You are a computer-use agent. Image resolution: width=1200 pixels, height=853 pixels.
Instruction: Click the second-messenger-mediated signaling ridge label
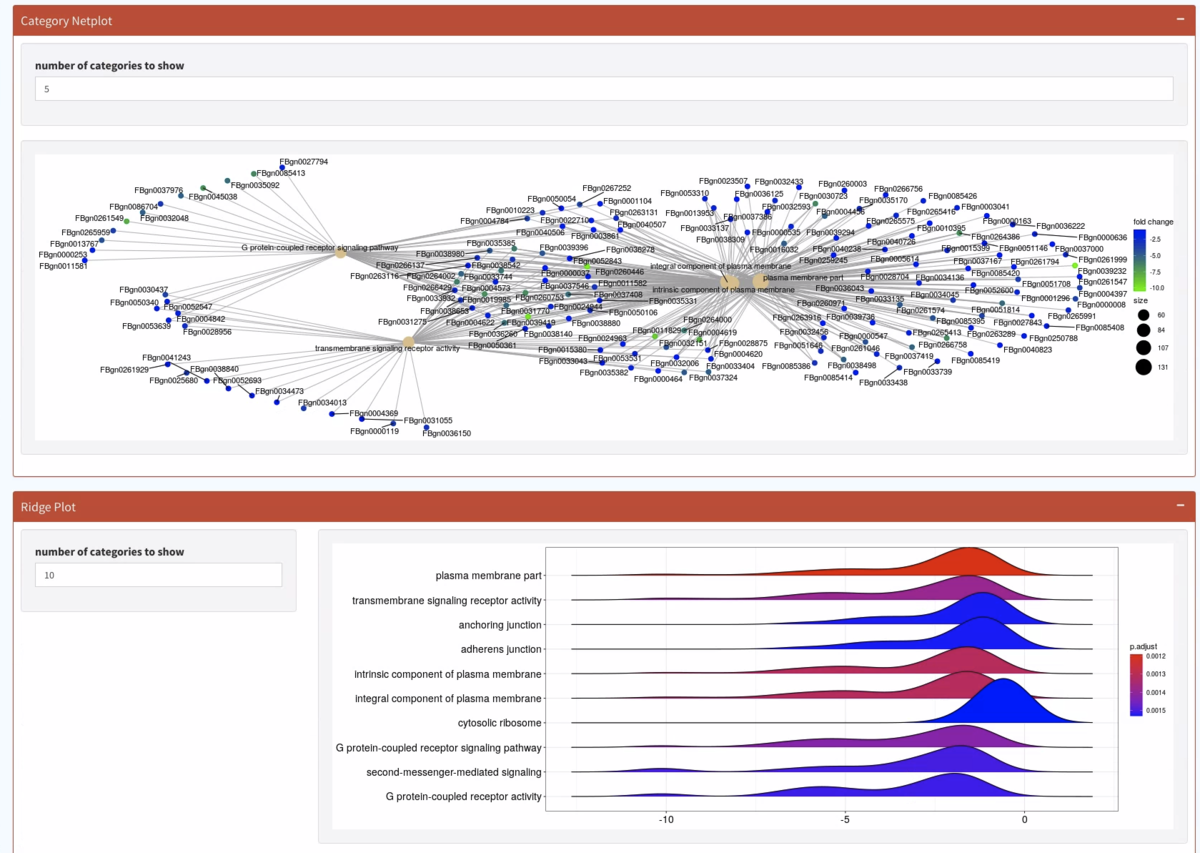(454, 772)
